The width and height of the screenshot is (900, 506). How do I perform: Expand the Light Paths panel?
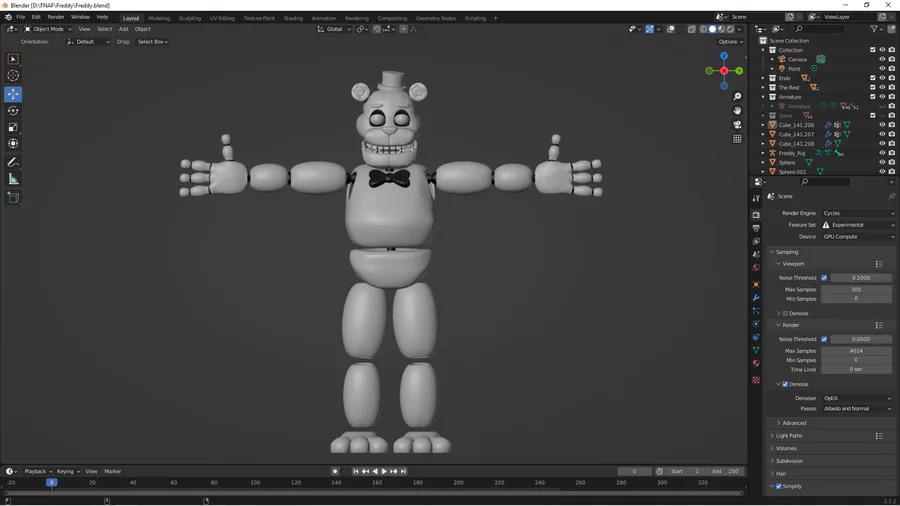[789, 436]
